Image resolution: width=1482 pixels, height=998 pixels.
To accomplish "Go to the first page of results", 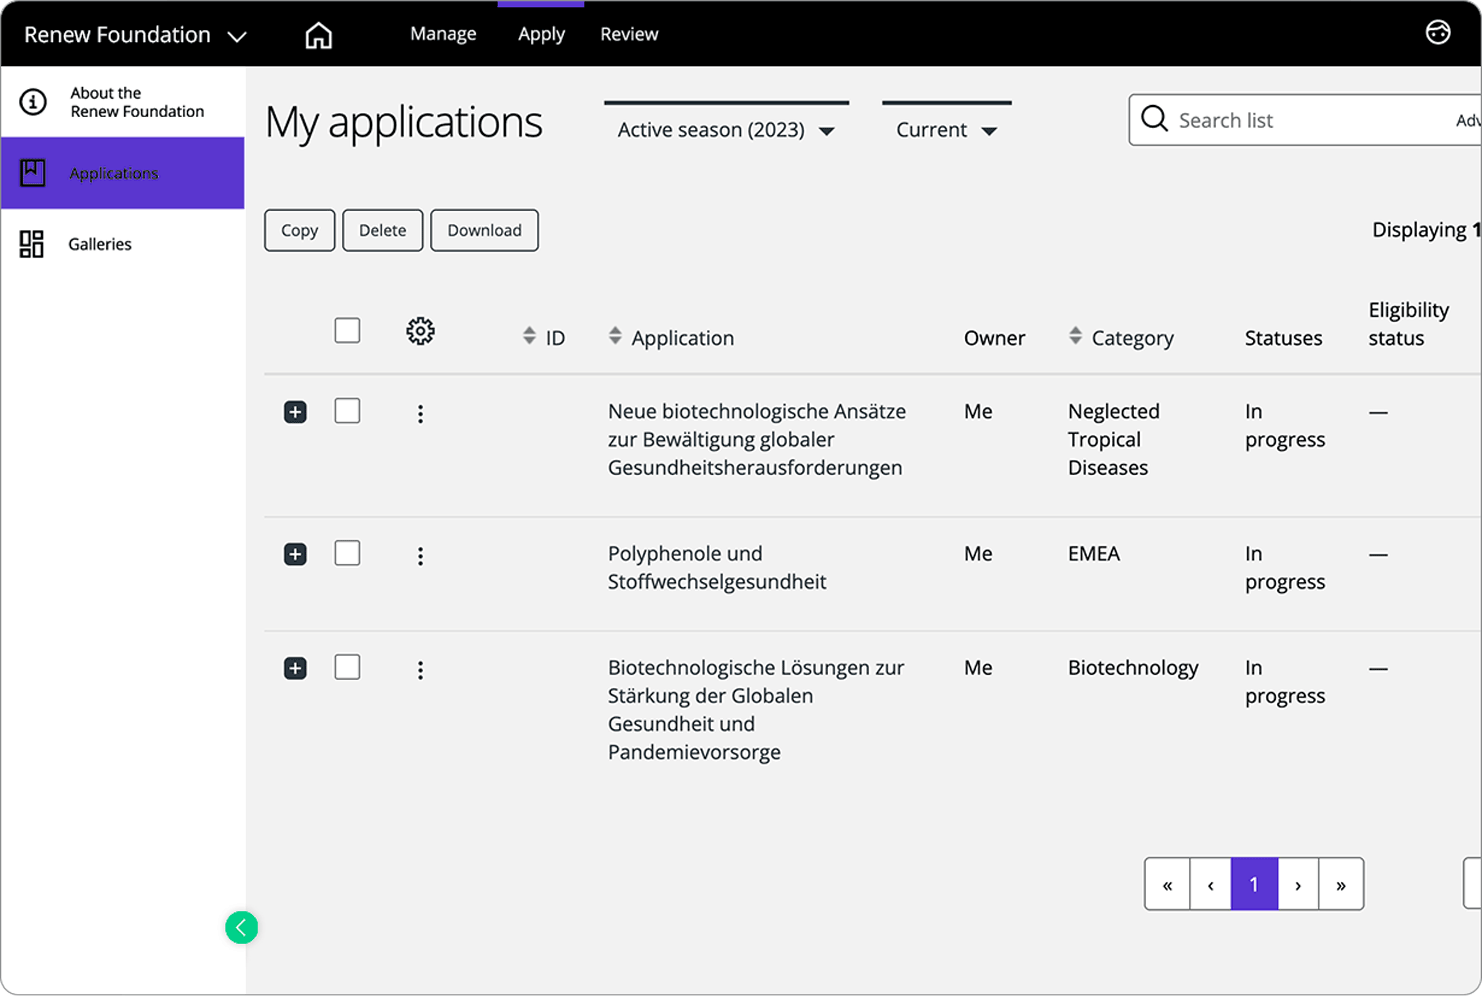I will (x=1167, y=884).
